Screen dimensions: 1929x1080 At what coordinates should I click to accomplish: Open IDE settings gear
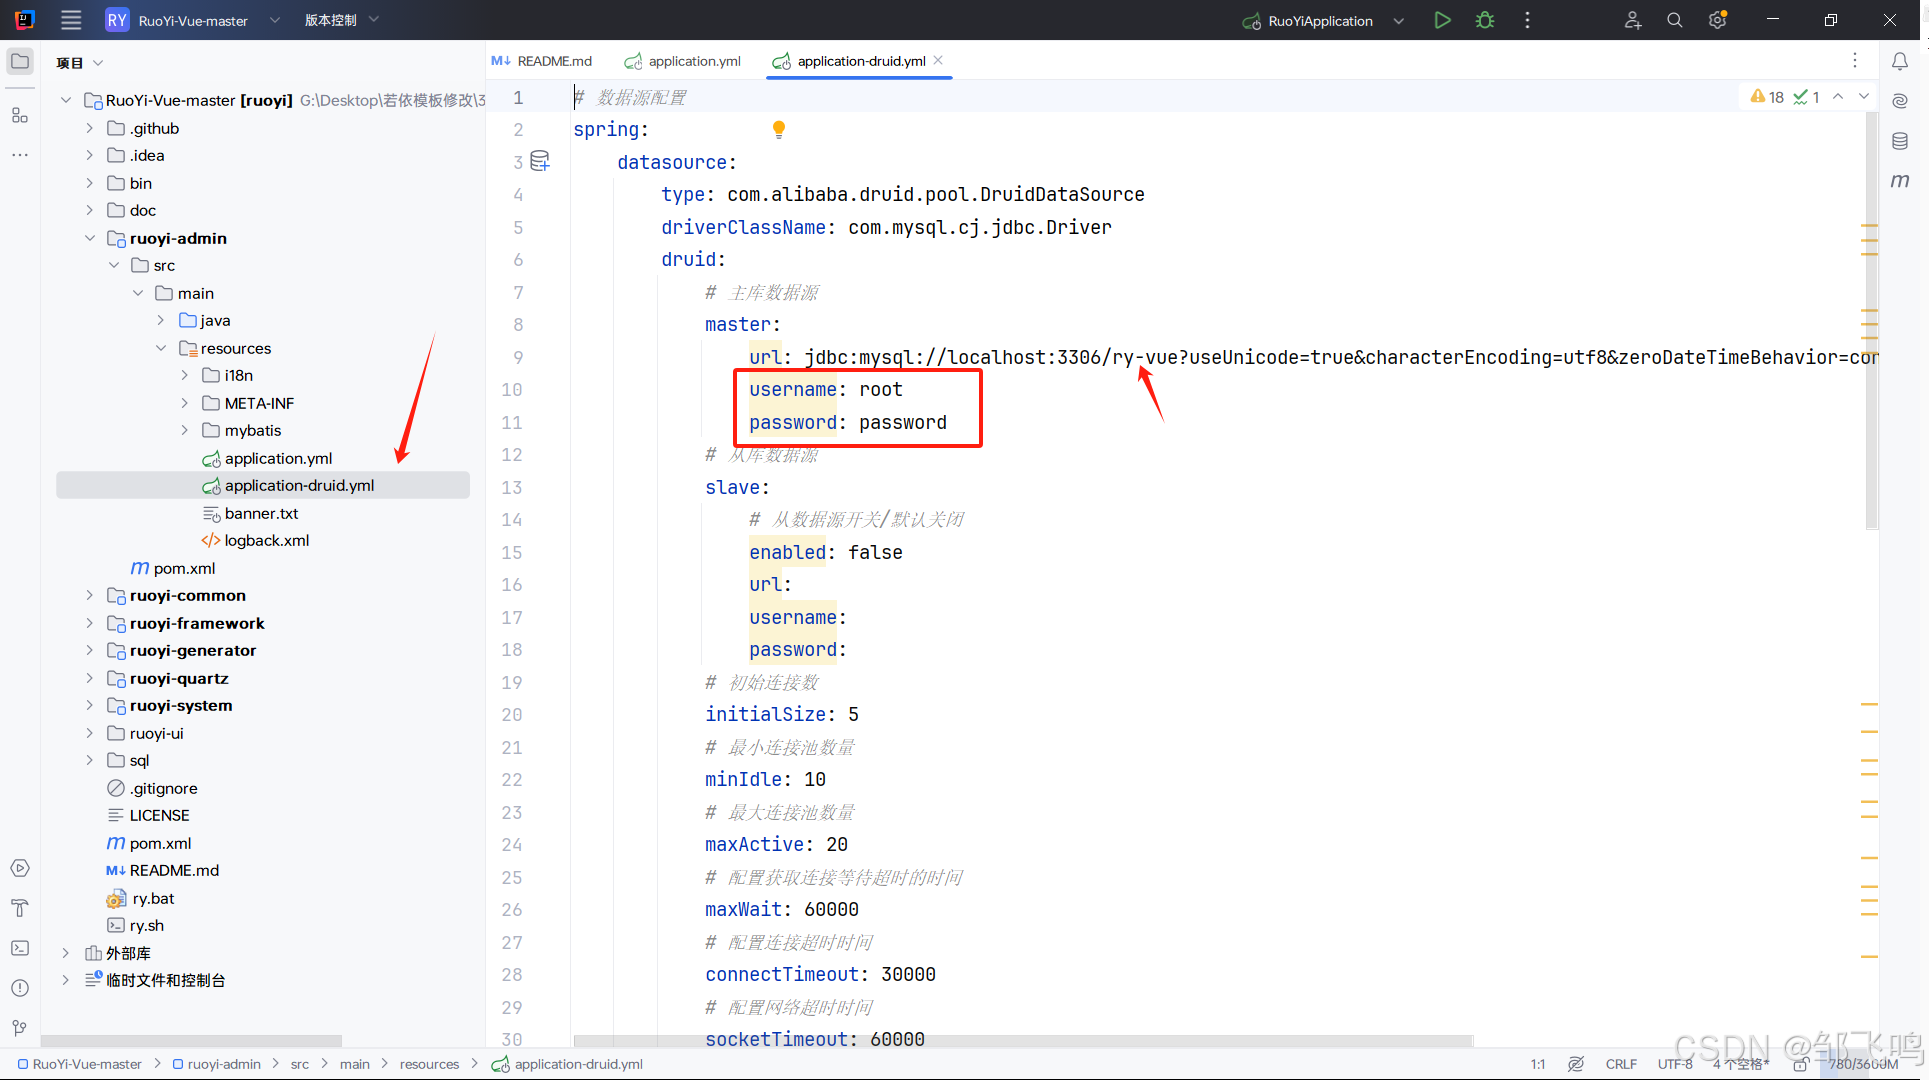(x=1717, y=20)
